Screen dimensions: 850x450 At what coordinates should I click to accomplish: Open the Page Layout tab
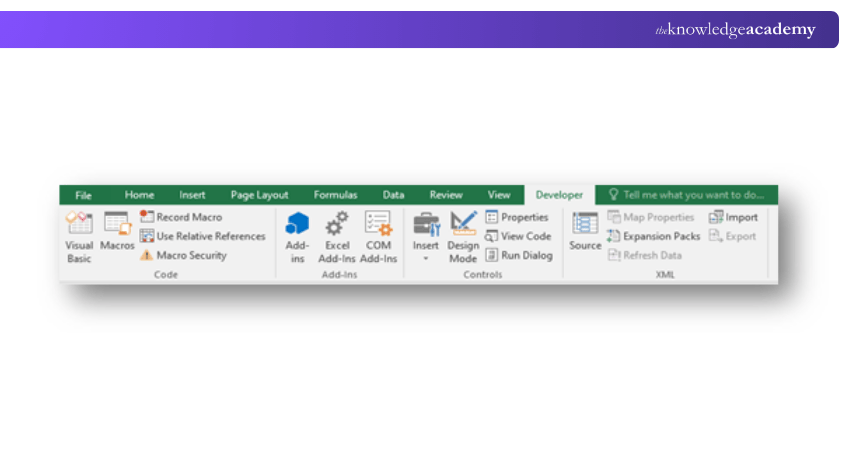click(x=259, y=195)
